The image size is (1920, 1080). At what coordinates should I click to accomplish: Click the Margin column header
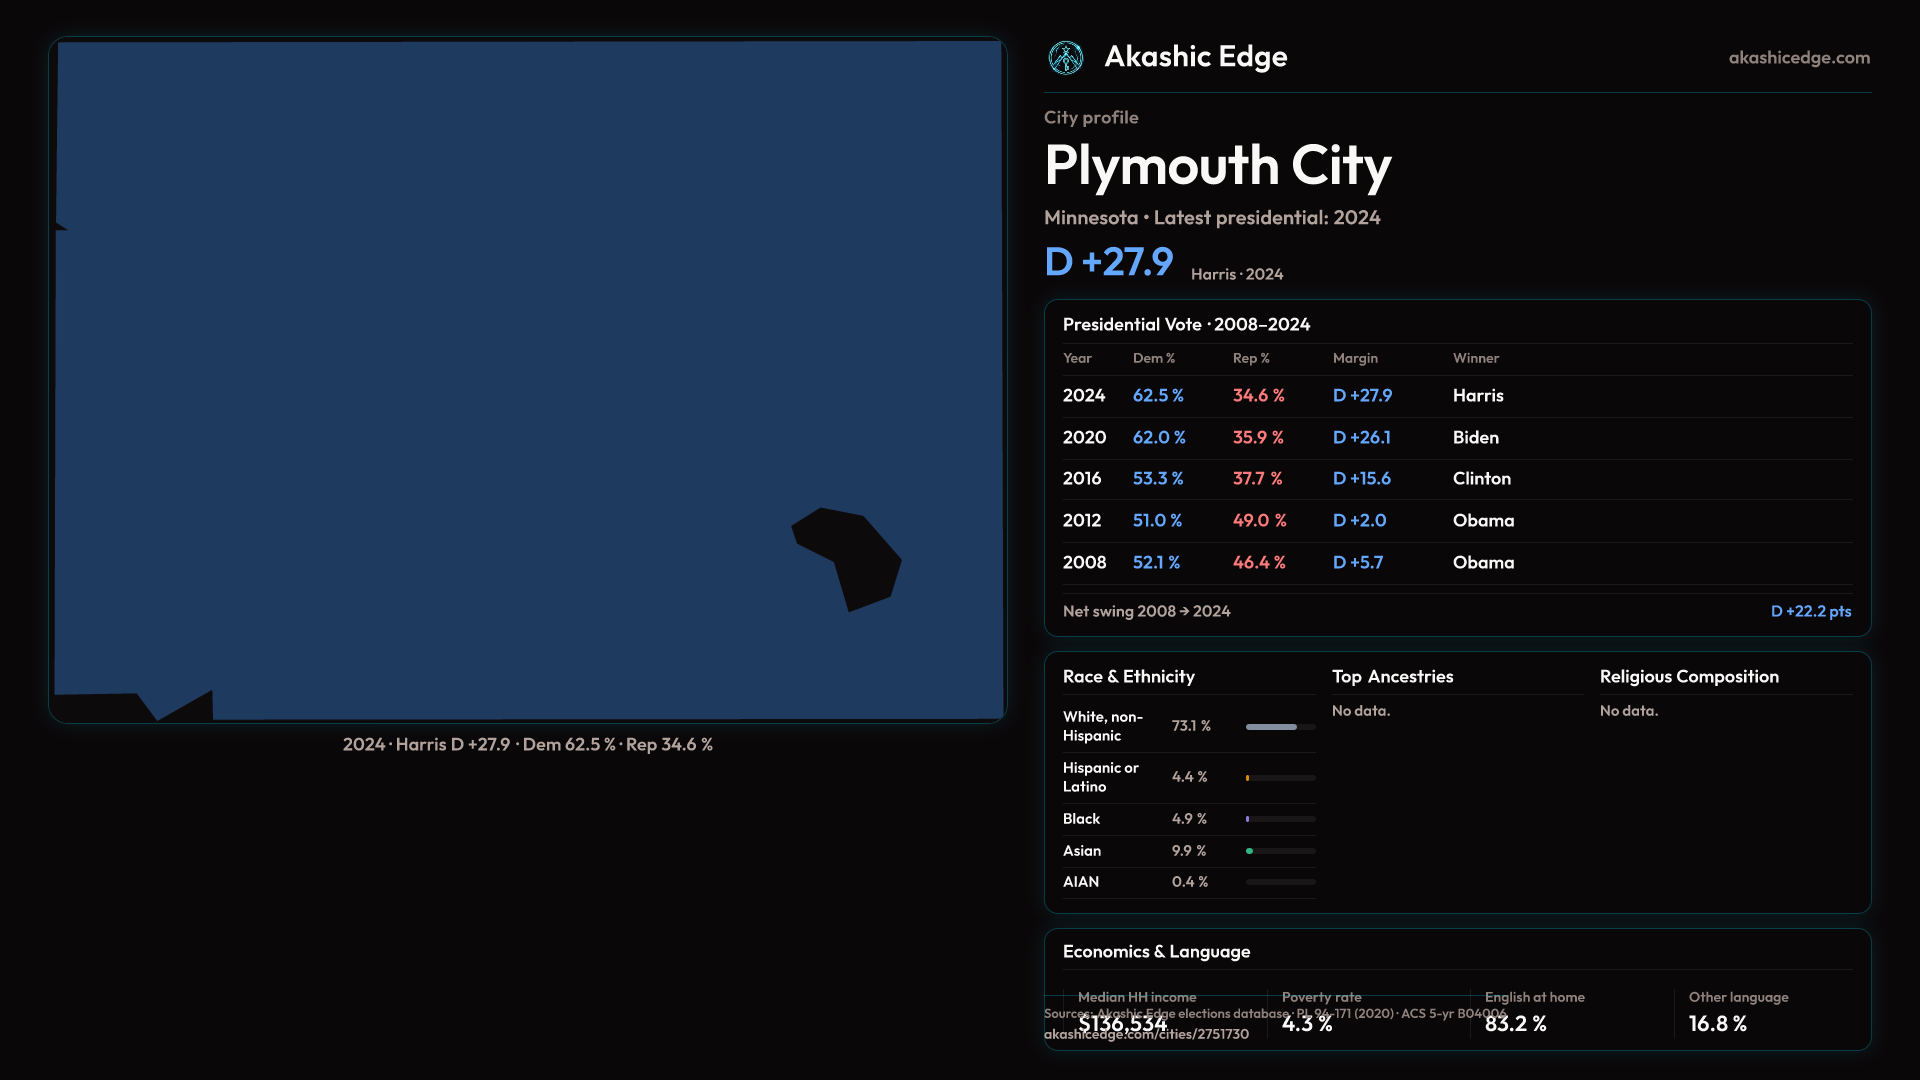(x=1354, y=358)
